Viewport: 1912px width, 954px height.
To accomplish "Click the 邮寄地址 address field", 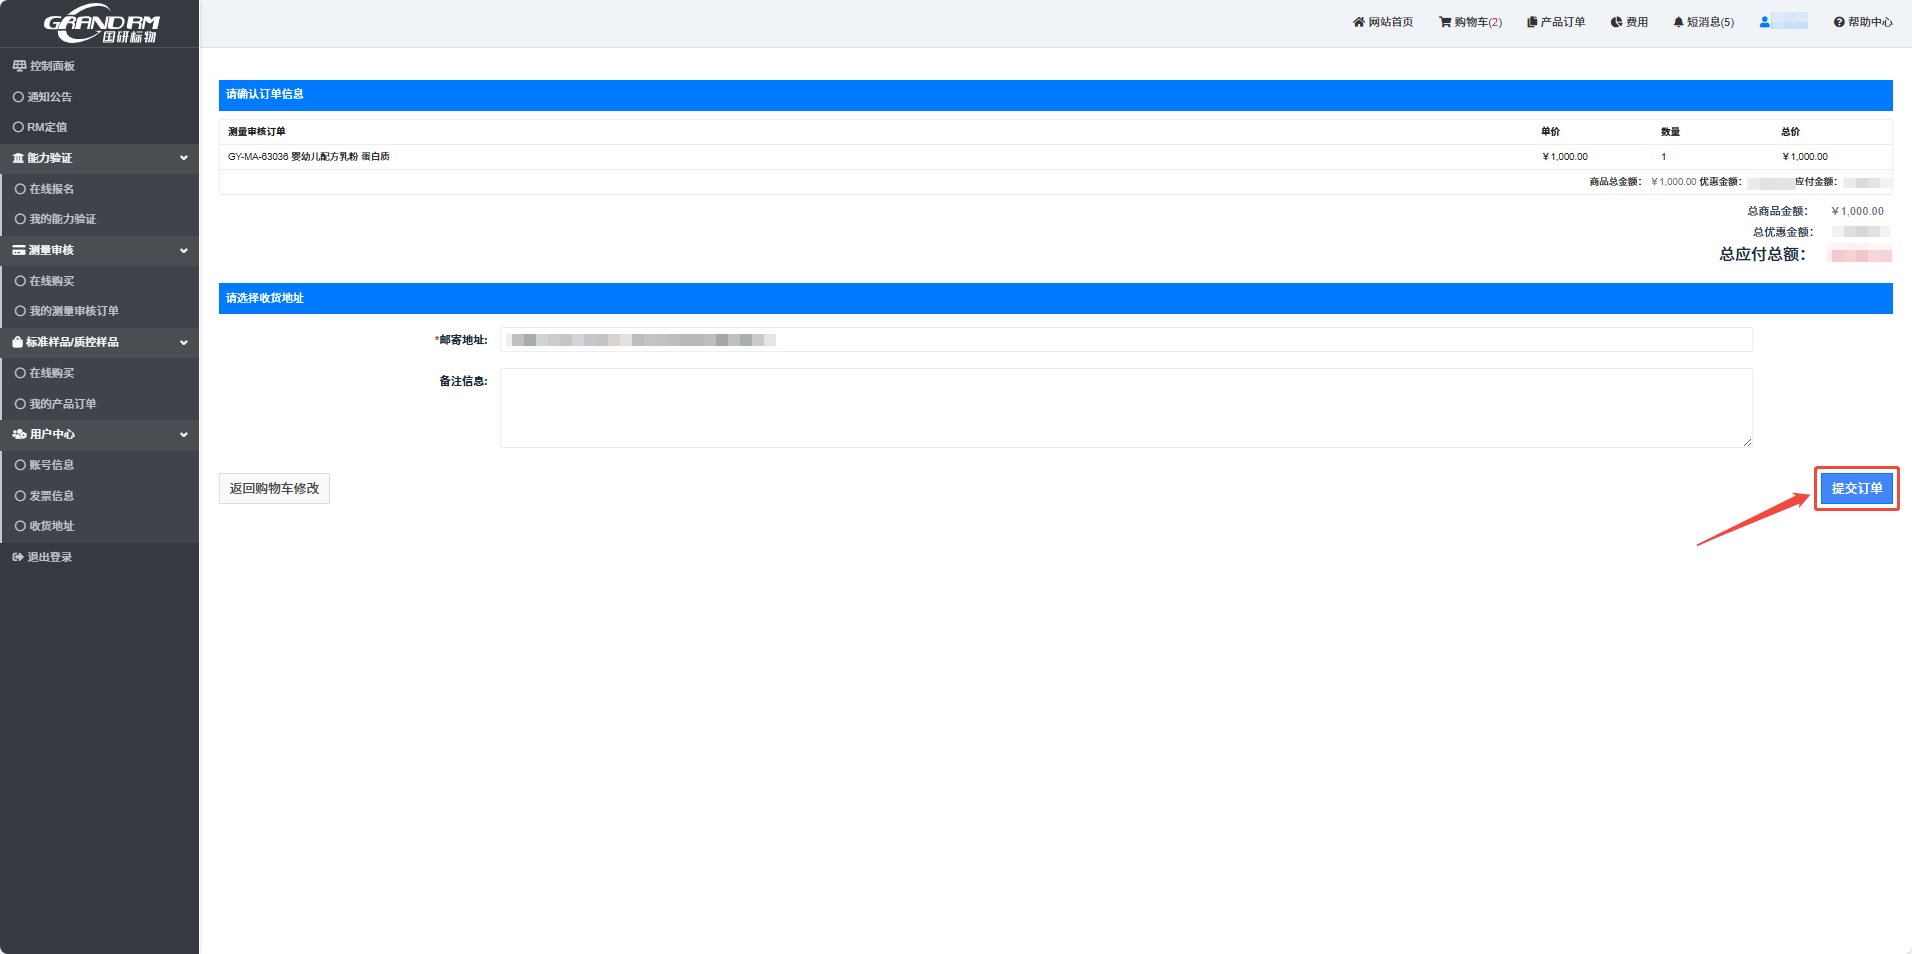I will pos(1125,340).
